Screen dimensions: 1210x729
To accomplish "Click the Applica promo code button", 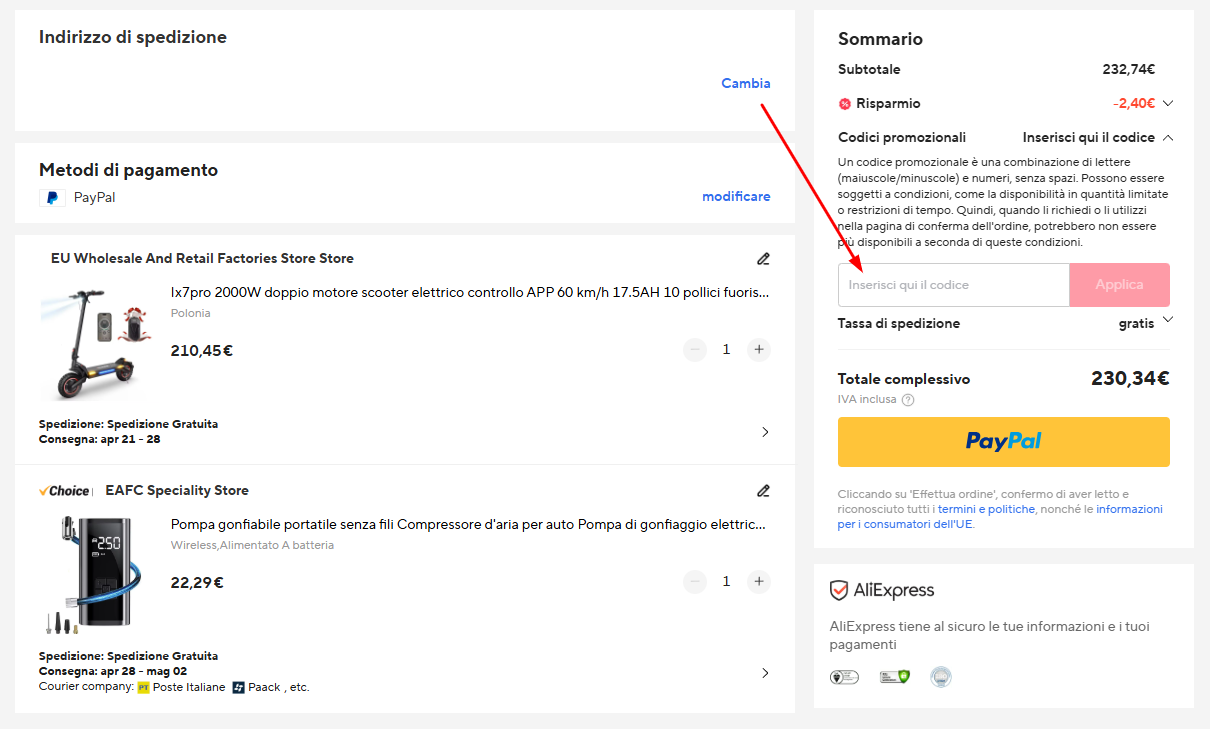I will (1119, 285).
